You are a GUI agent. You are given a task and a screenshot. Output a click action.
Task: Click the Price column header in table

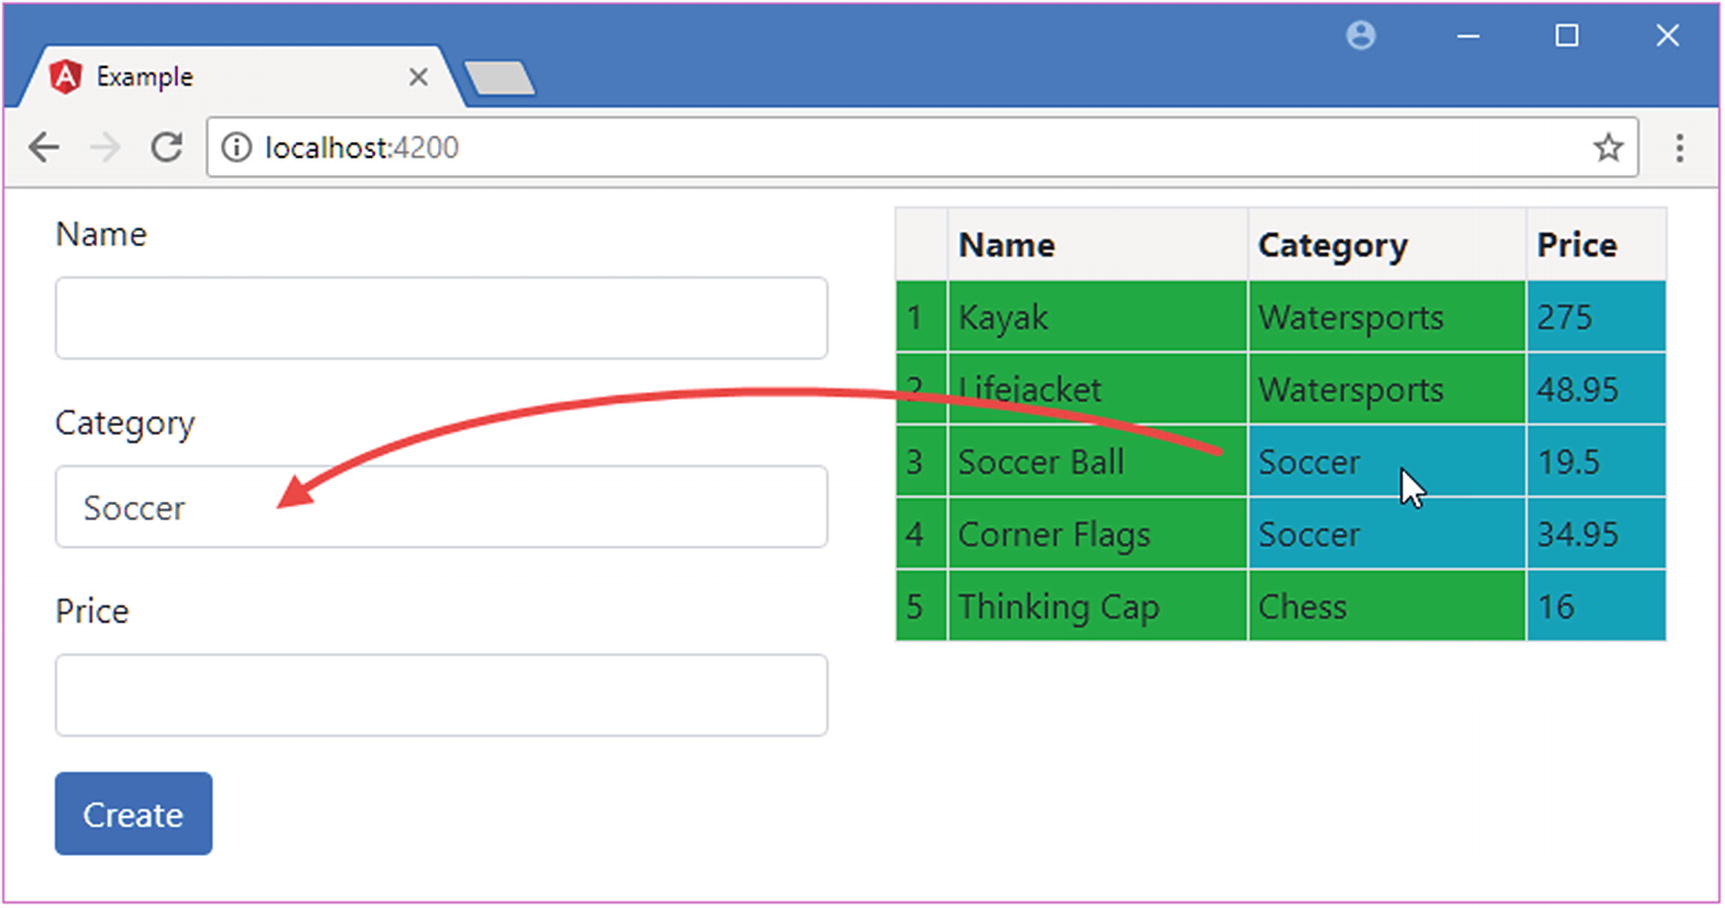1596,245
